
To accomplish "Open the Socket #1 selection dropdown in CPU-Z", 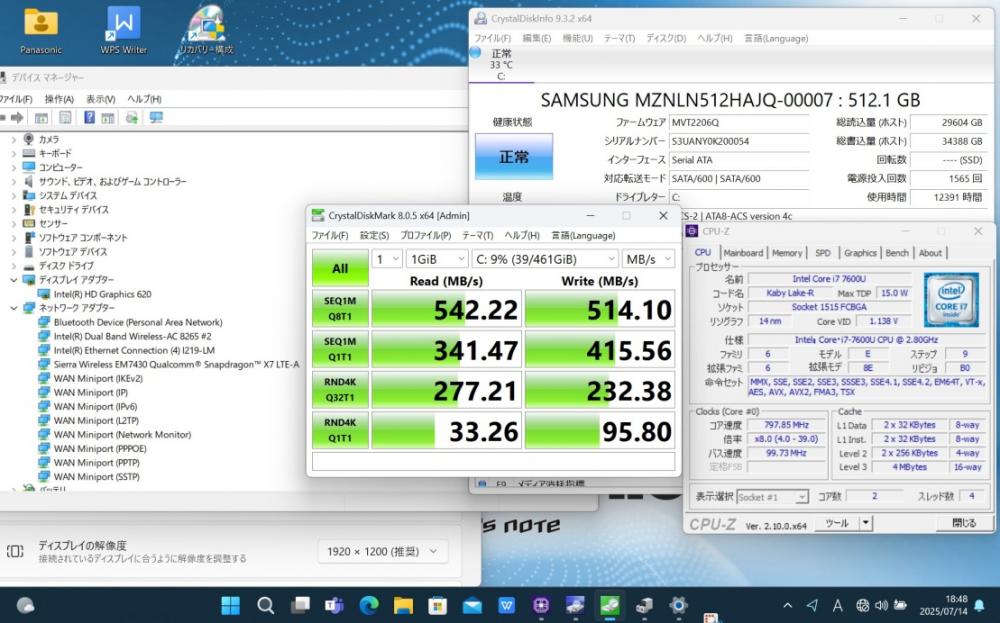I will tap(772, 497).
